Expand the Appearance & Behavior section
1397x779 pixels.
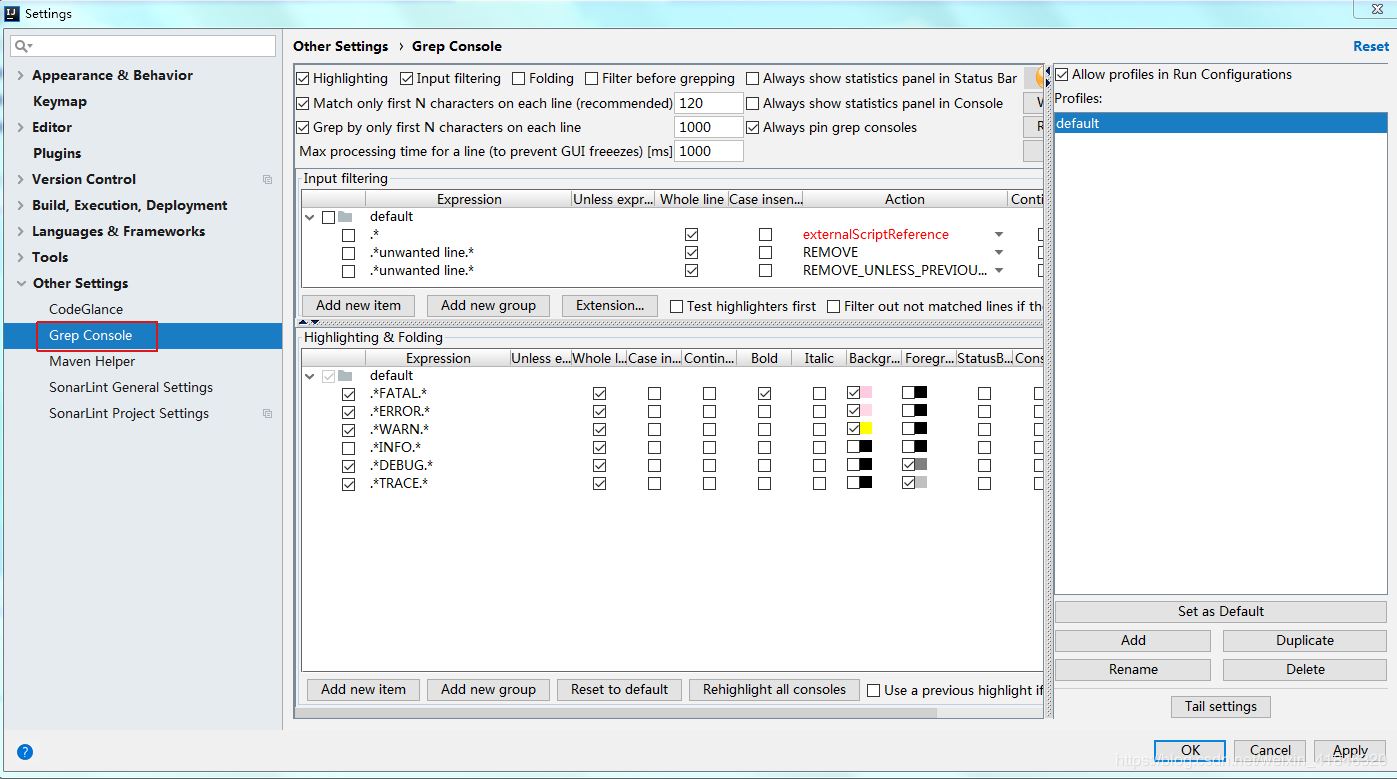[21, 75]
